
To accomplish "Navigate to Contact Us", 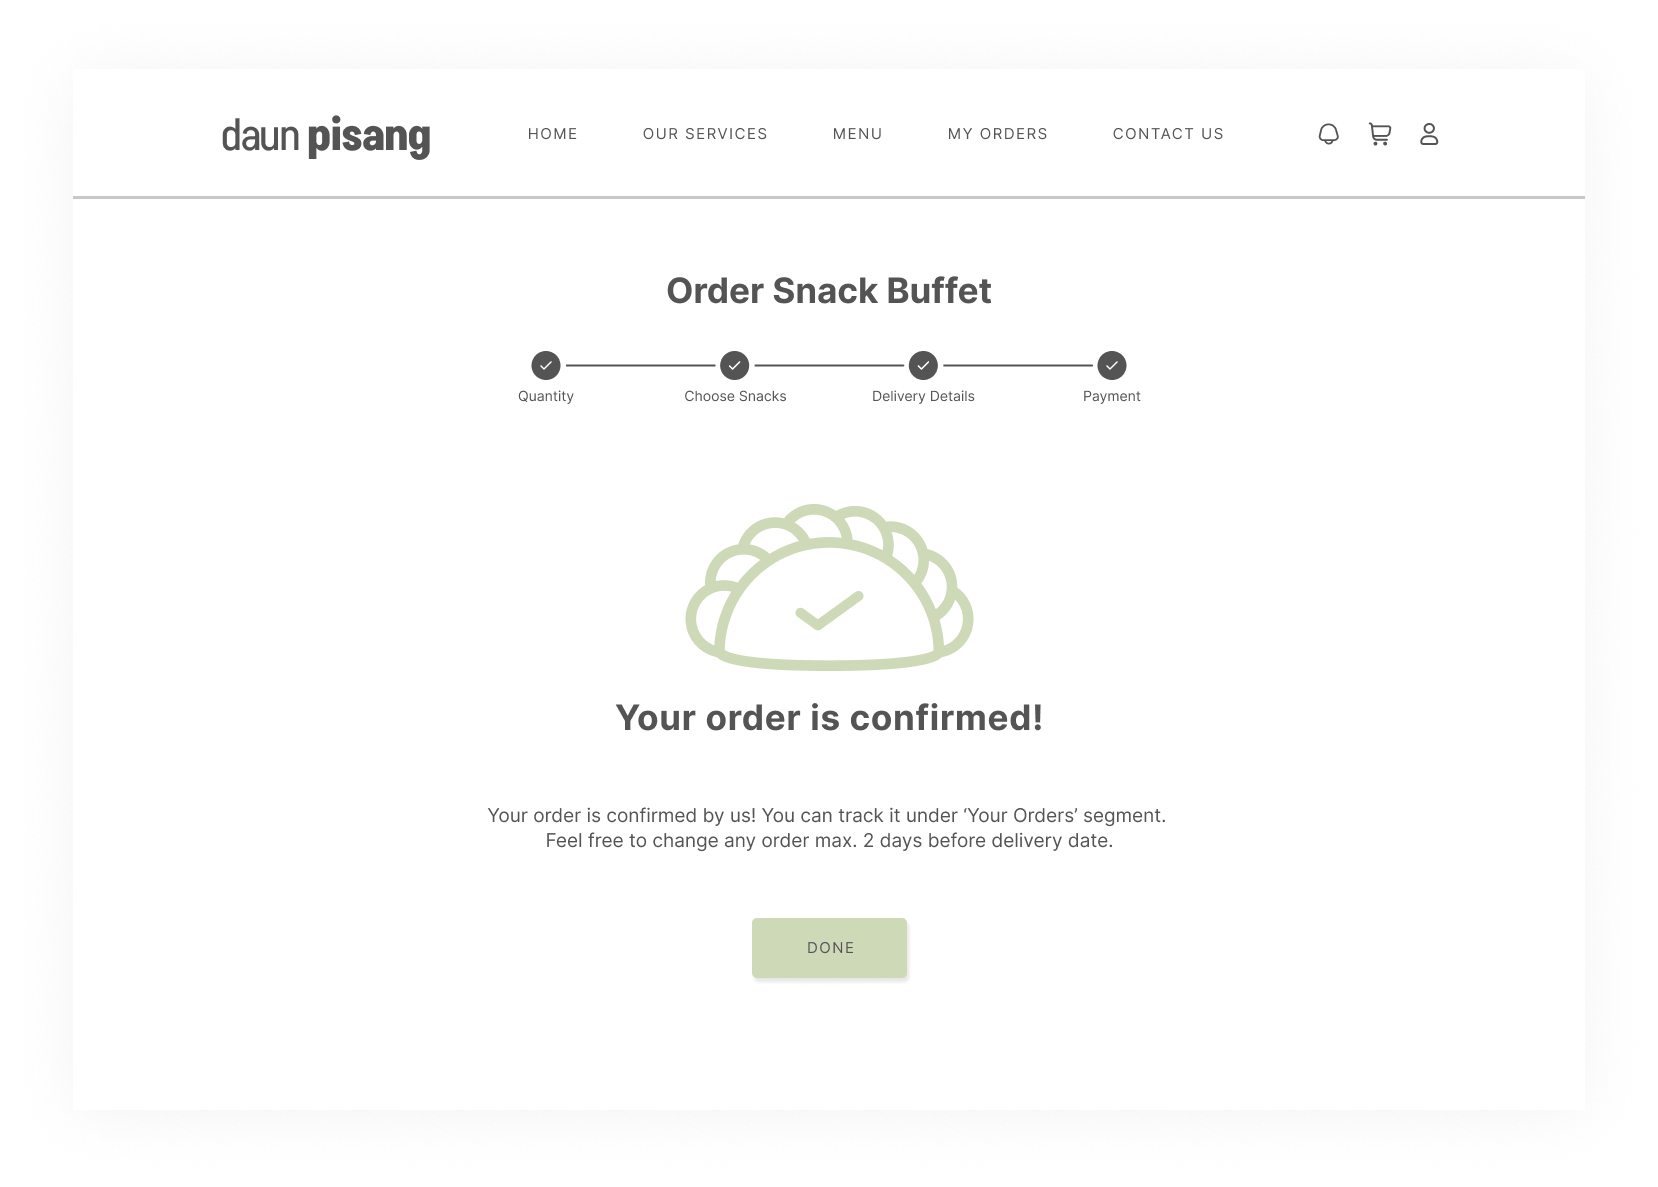I will pyautogui.click(x=1168, y=134).
